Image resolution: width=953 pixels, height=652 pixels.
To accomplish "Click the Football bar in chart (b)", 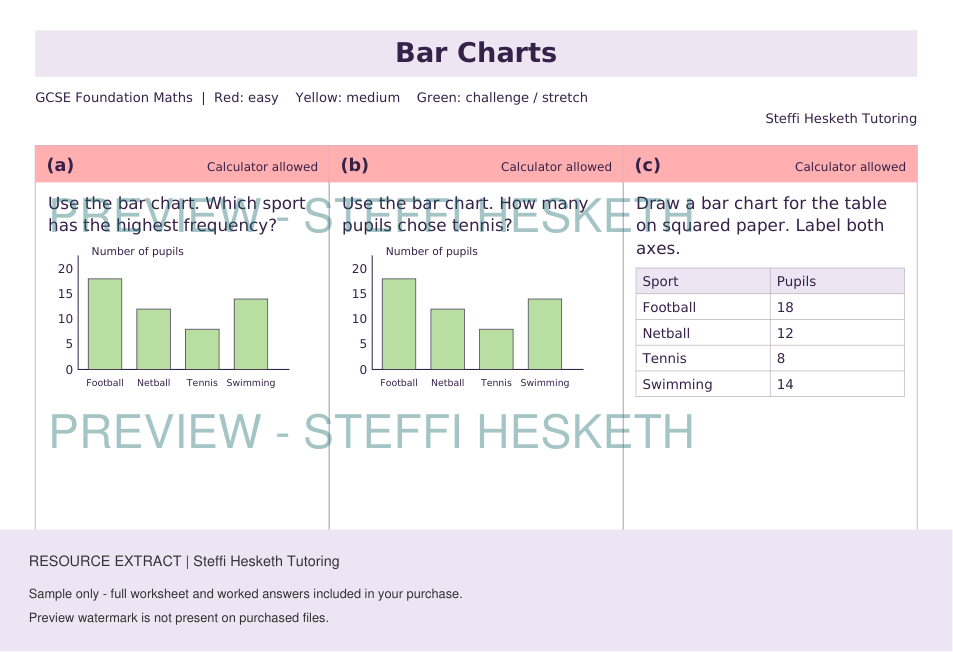I will tap(399, 324).
